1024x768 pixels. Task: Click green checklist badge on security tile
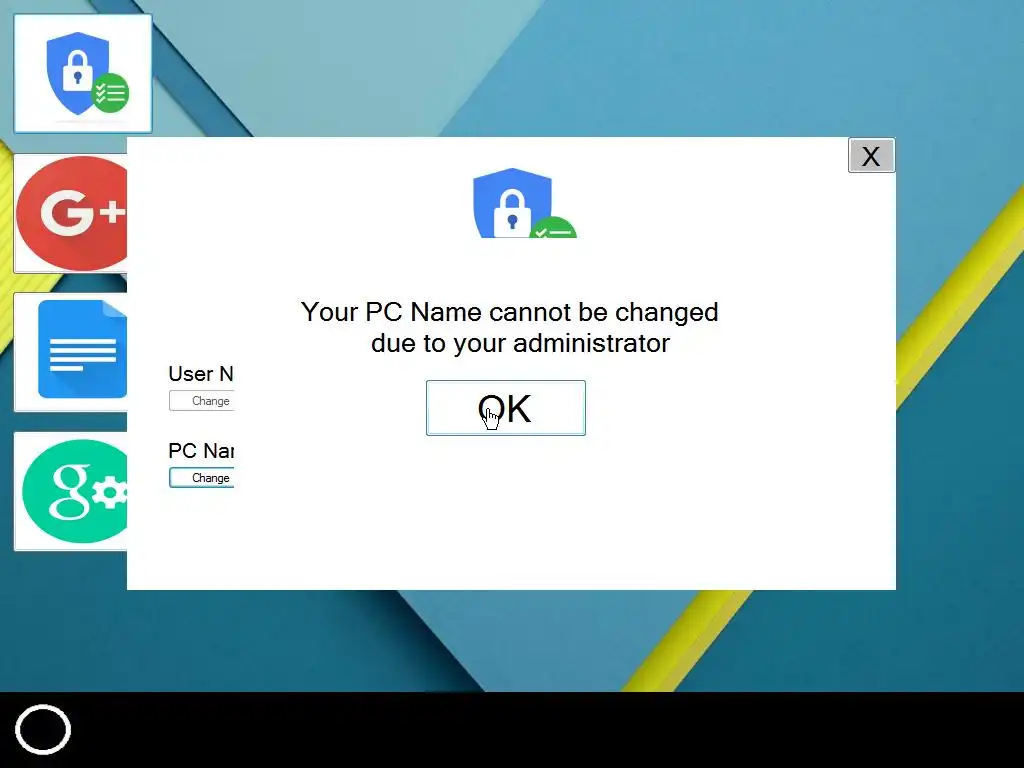[x=110, y=93]
